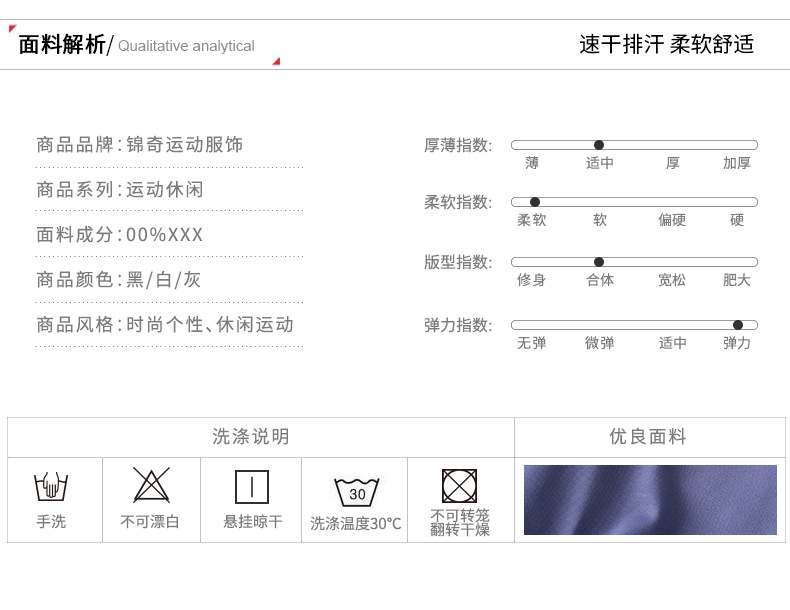This screenshot has width=790, height=610.
Task: Select the 优良面料 header
Action: [x=648, y=437]
